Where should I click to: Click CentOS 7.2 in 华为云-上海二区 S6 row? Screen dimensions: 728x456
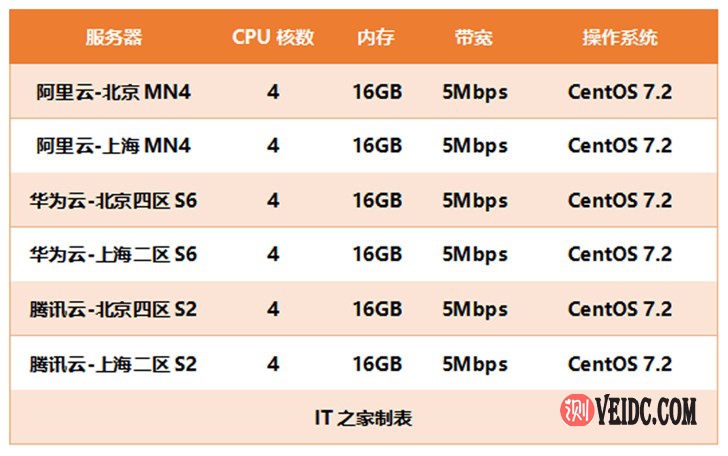[620, 254]
